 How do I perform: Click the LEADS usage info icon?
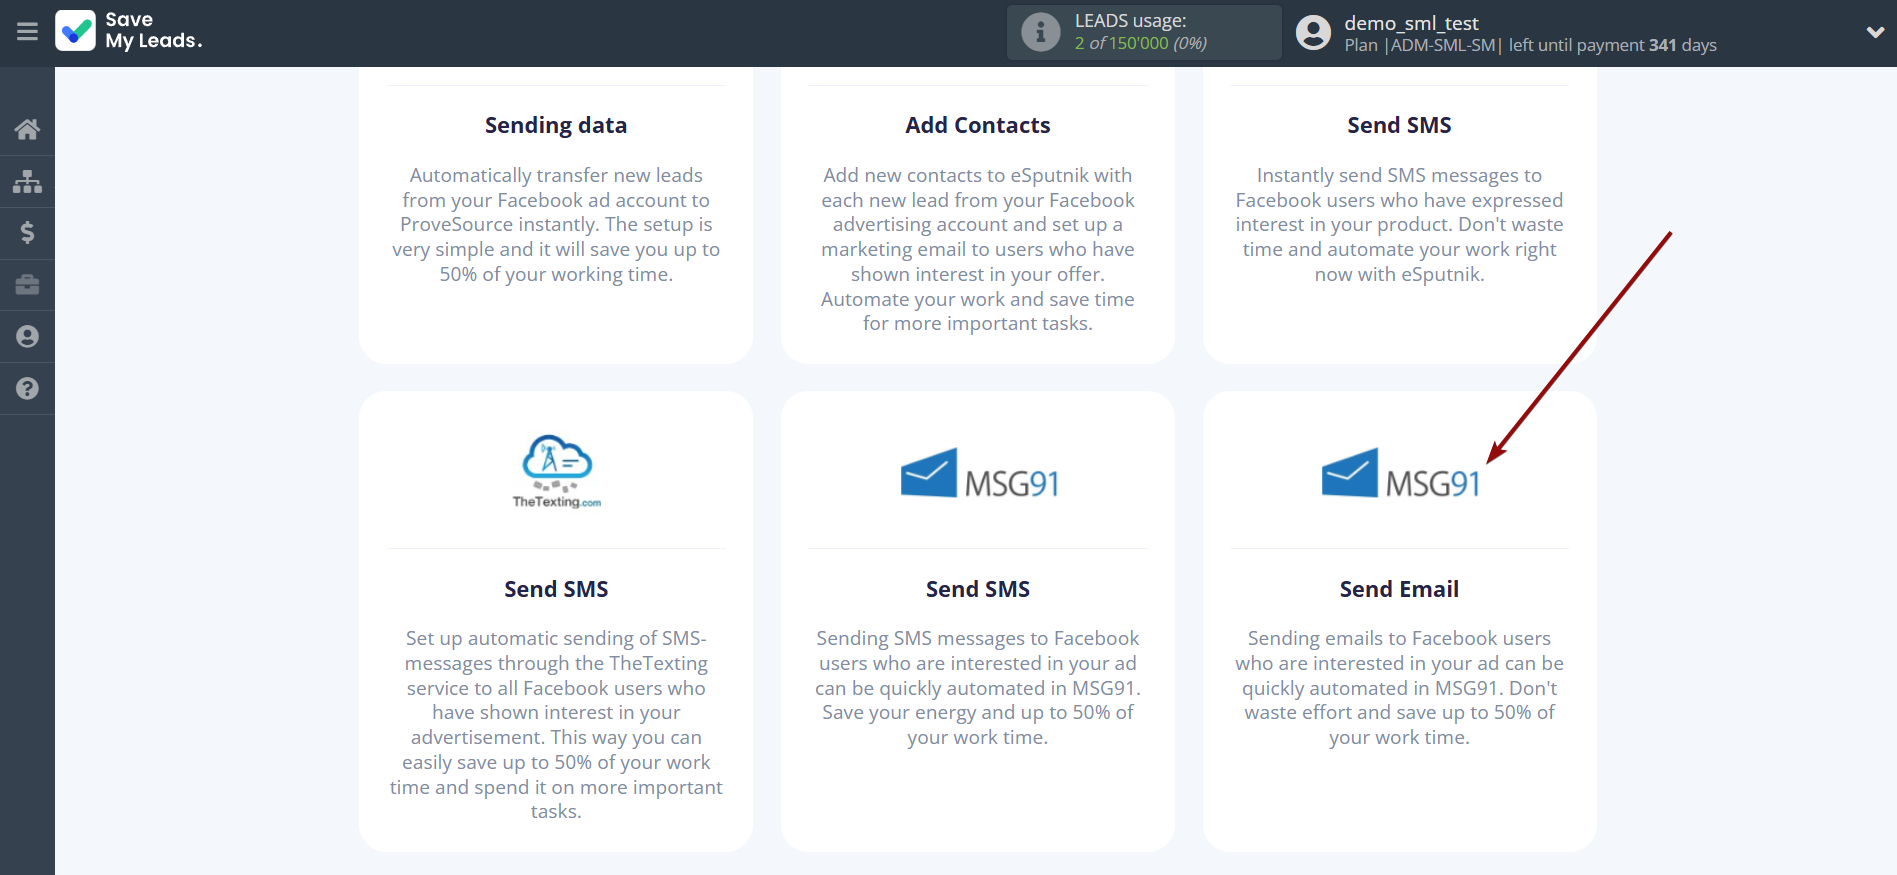(x=1040, y=33)
